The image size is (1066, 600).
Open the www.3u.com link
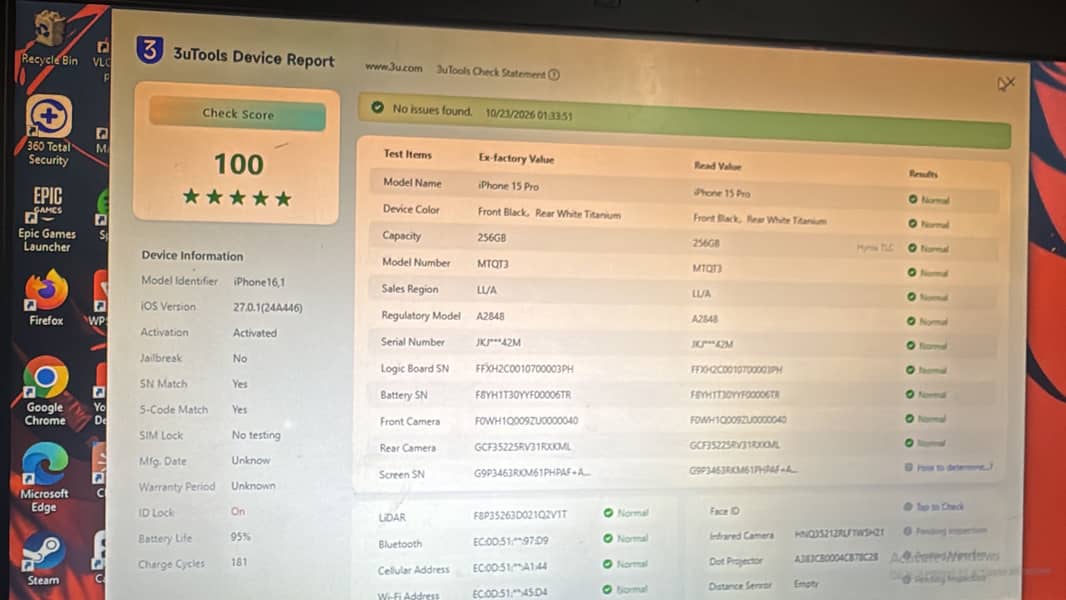coord(394,68)
